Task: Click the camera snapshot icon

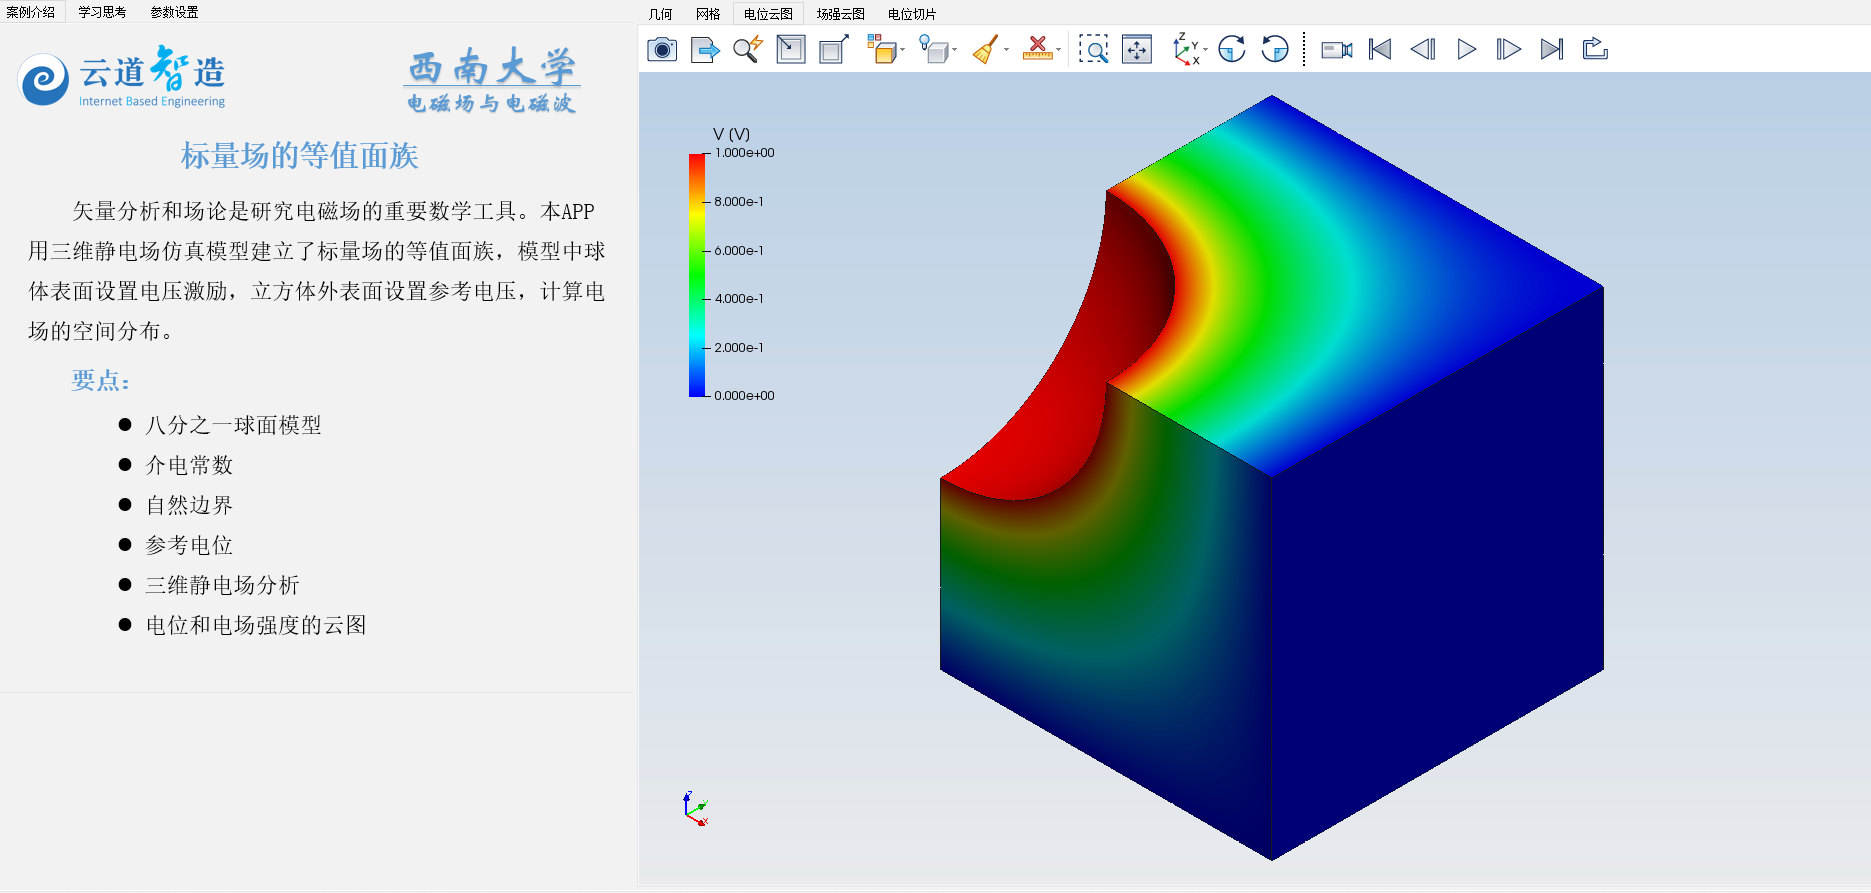Action: (662, 49)
